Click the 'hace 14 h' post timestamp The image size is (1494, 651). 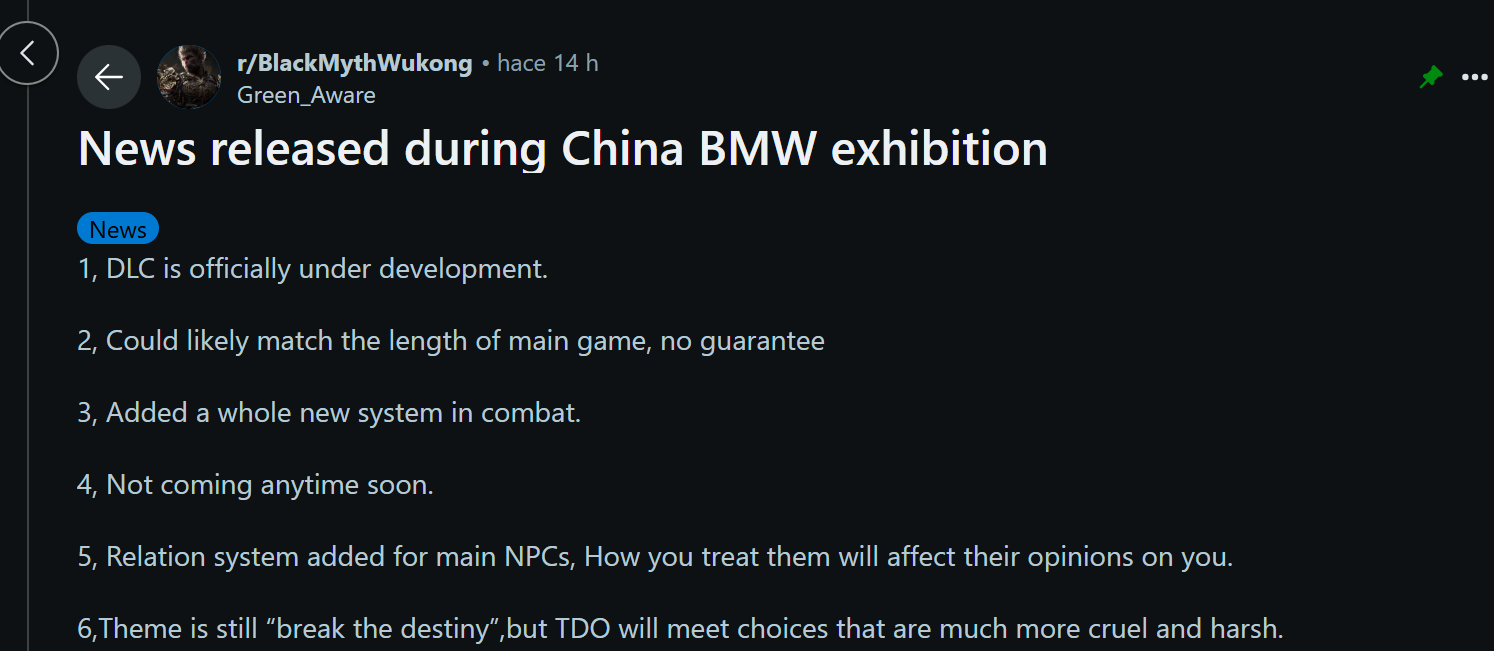tap(548, 63)
